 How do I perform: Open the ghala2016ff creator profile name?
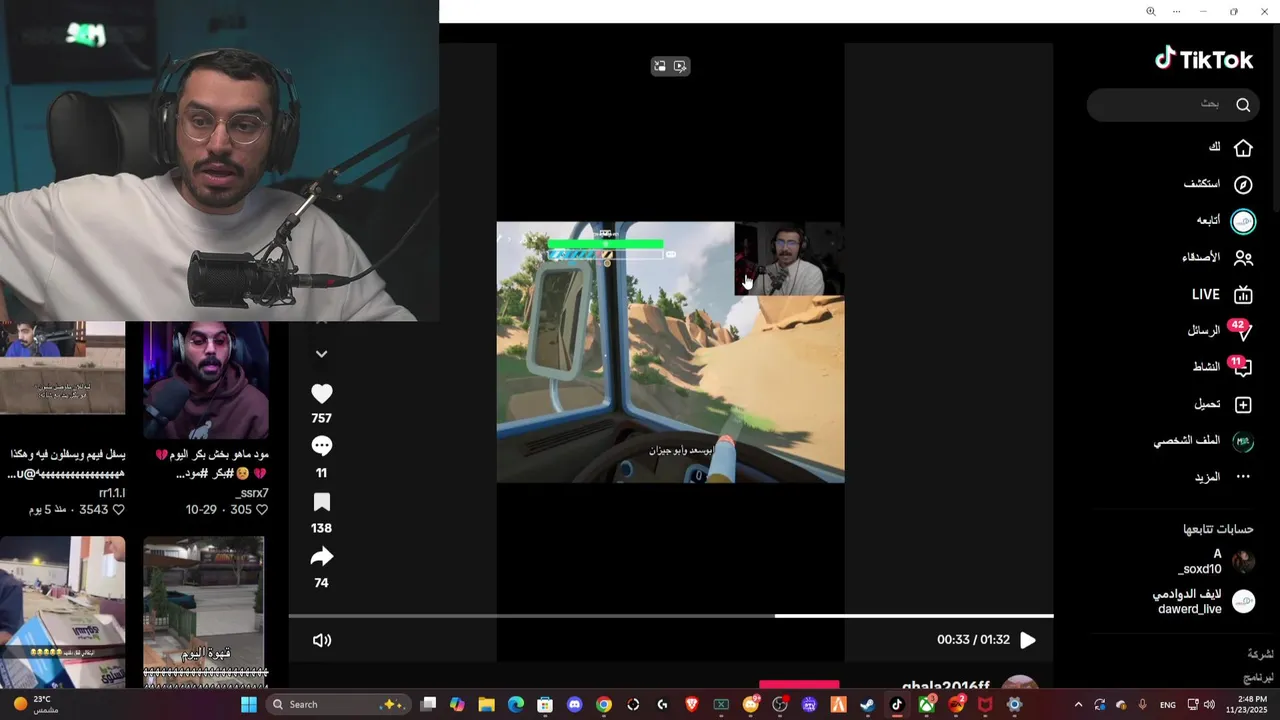click(946, 686)
